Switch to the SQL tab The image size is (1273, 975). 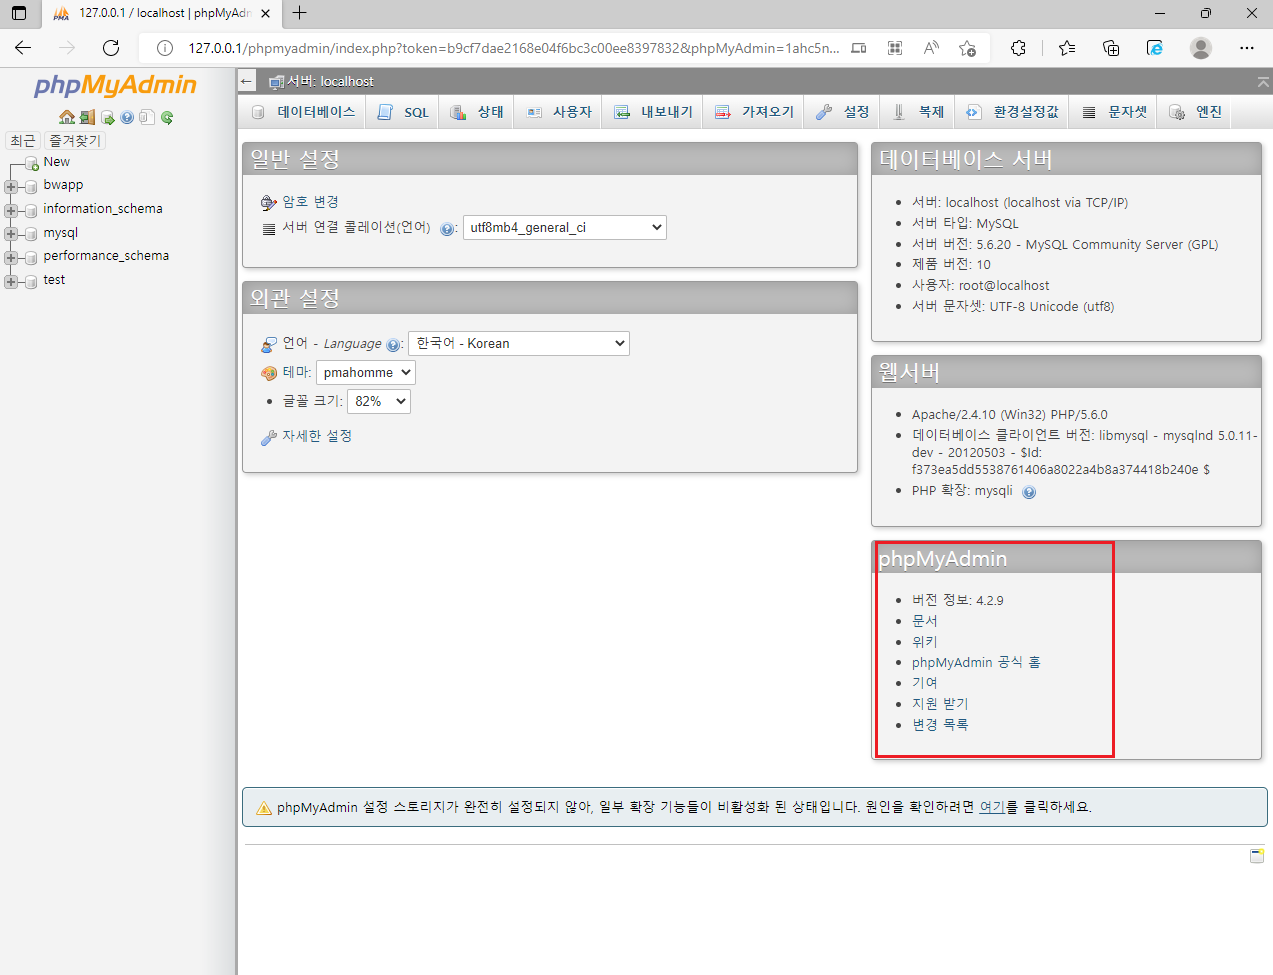(x=403, y=112)
